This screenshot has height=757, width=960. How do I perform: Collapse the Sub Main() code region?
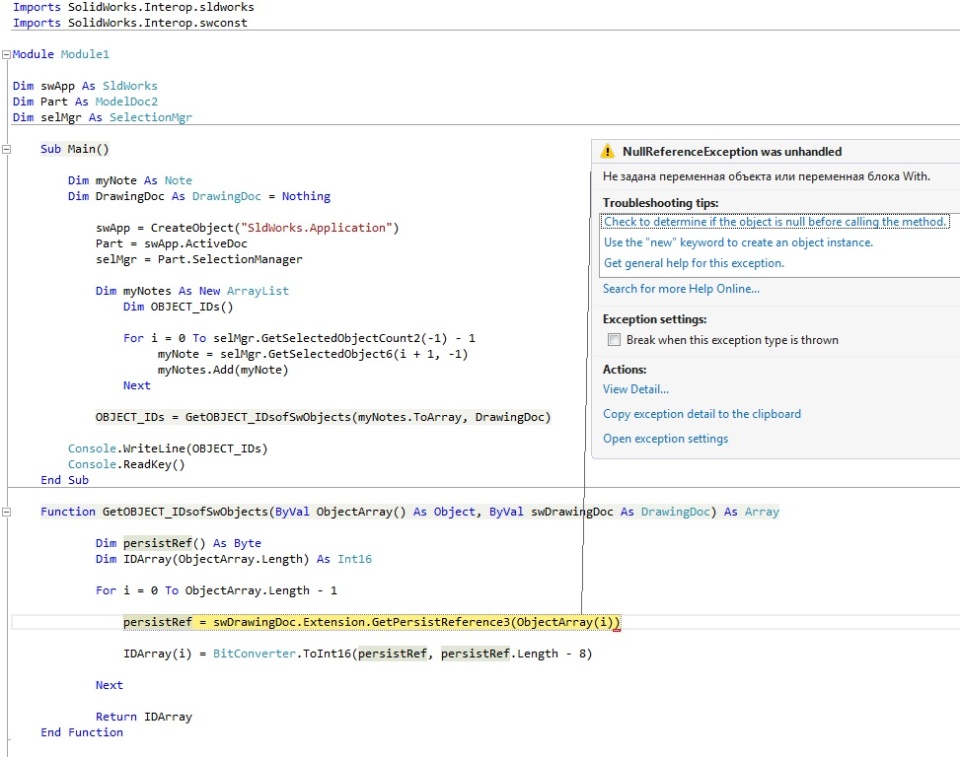[x=6, y=149]
